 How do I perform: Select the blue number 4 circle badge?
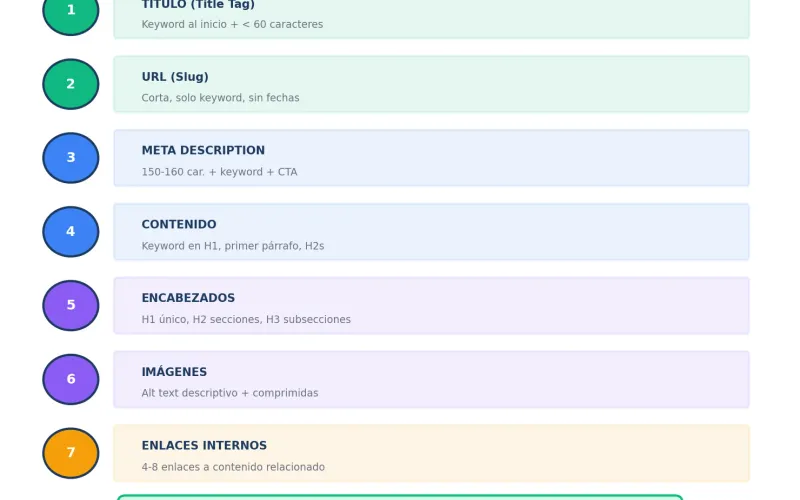point(71,232)
